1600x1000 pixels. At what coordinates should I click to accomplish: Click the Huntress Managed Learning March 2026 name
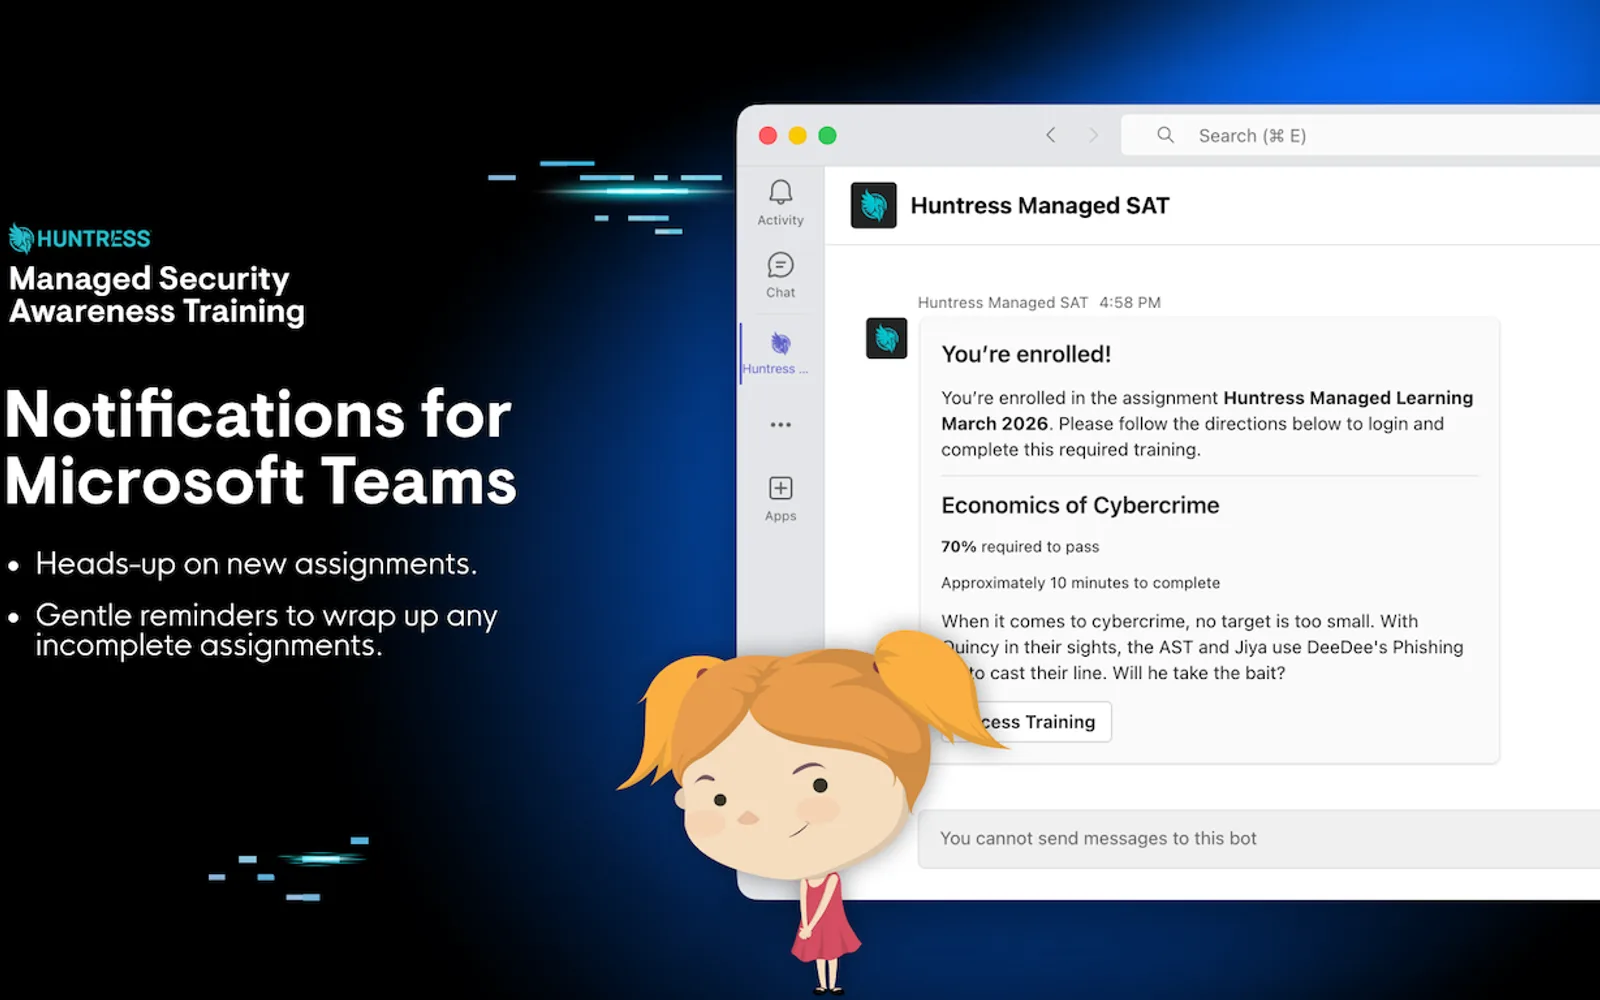click(x=1207, y=410)
